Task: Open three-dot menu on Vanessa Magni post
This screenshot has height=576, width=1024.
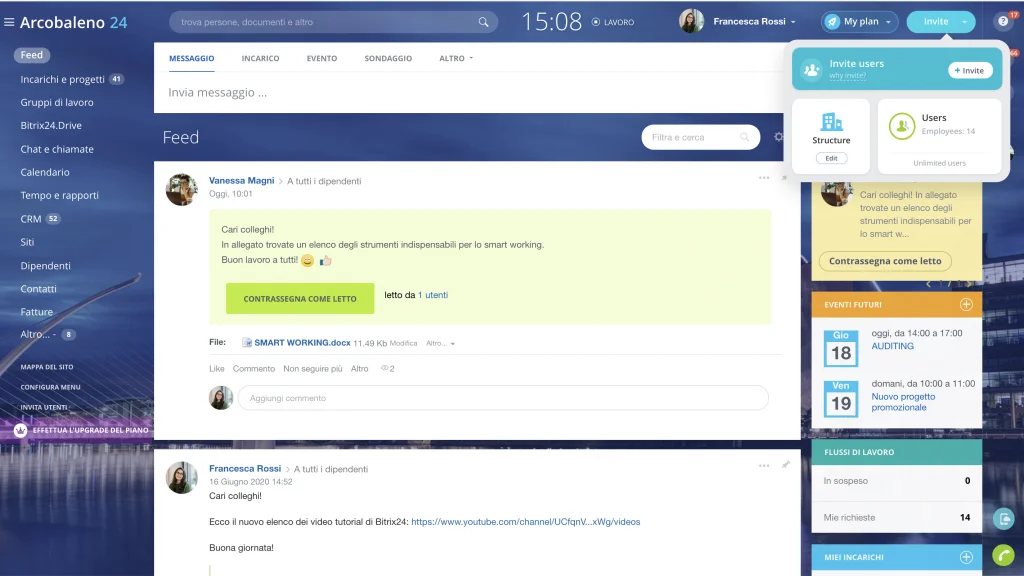Action: (x=763, y=178)
